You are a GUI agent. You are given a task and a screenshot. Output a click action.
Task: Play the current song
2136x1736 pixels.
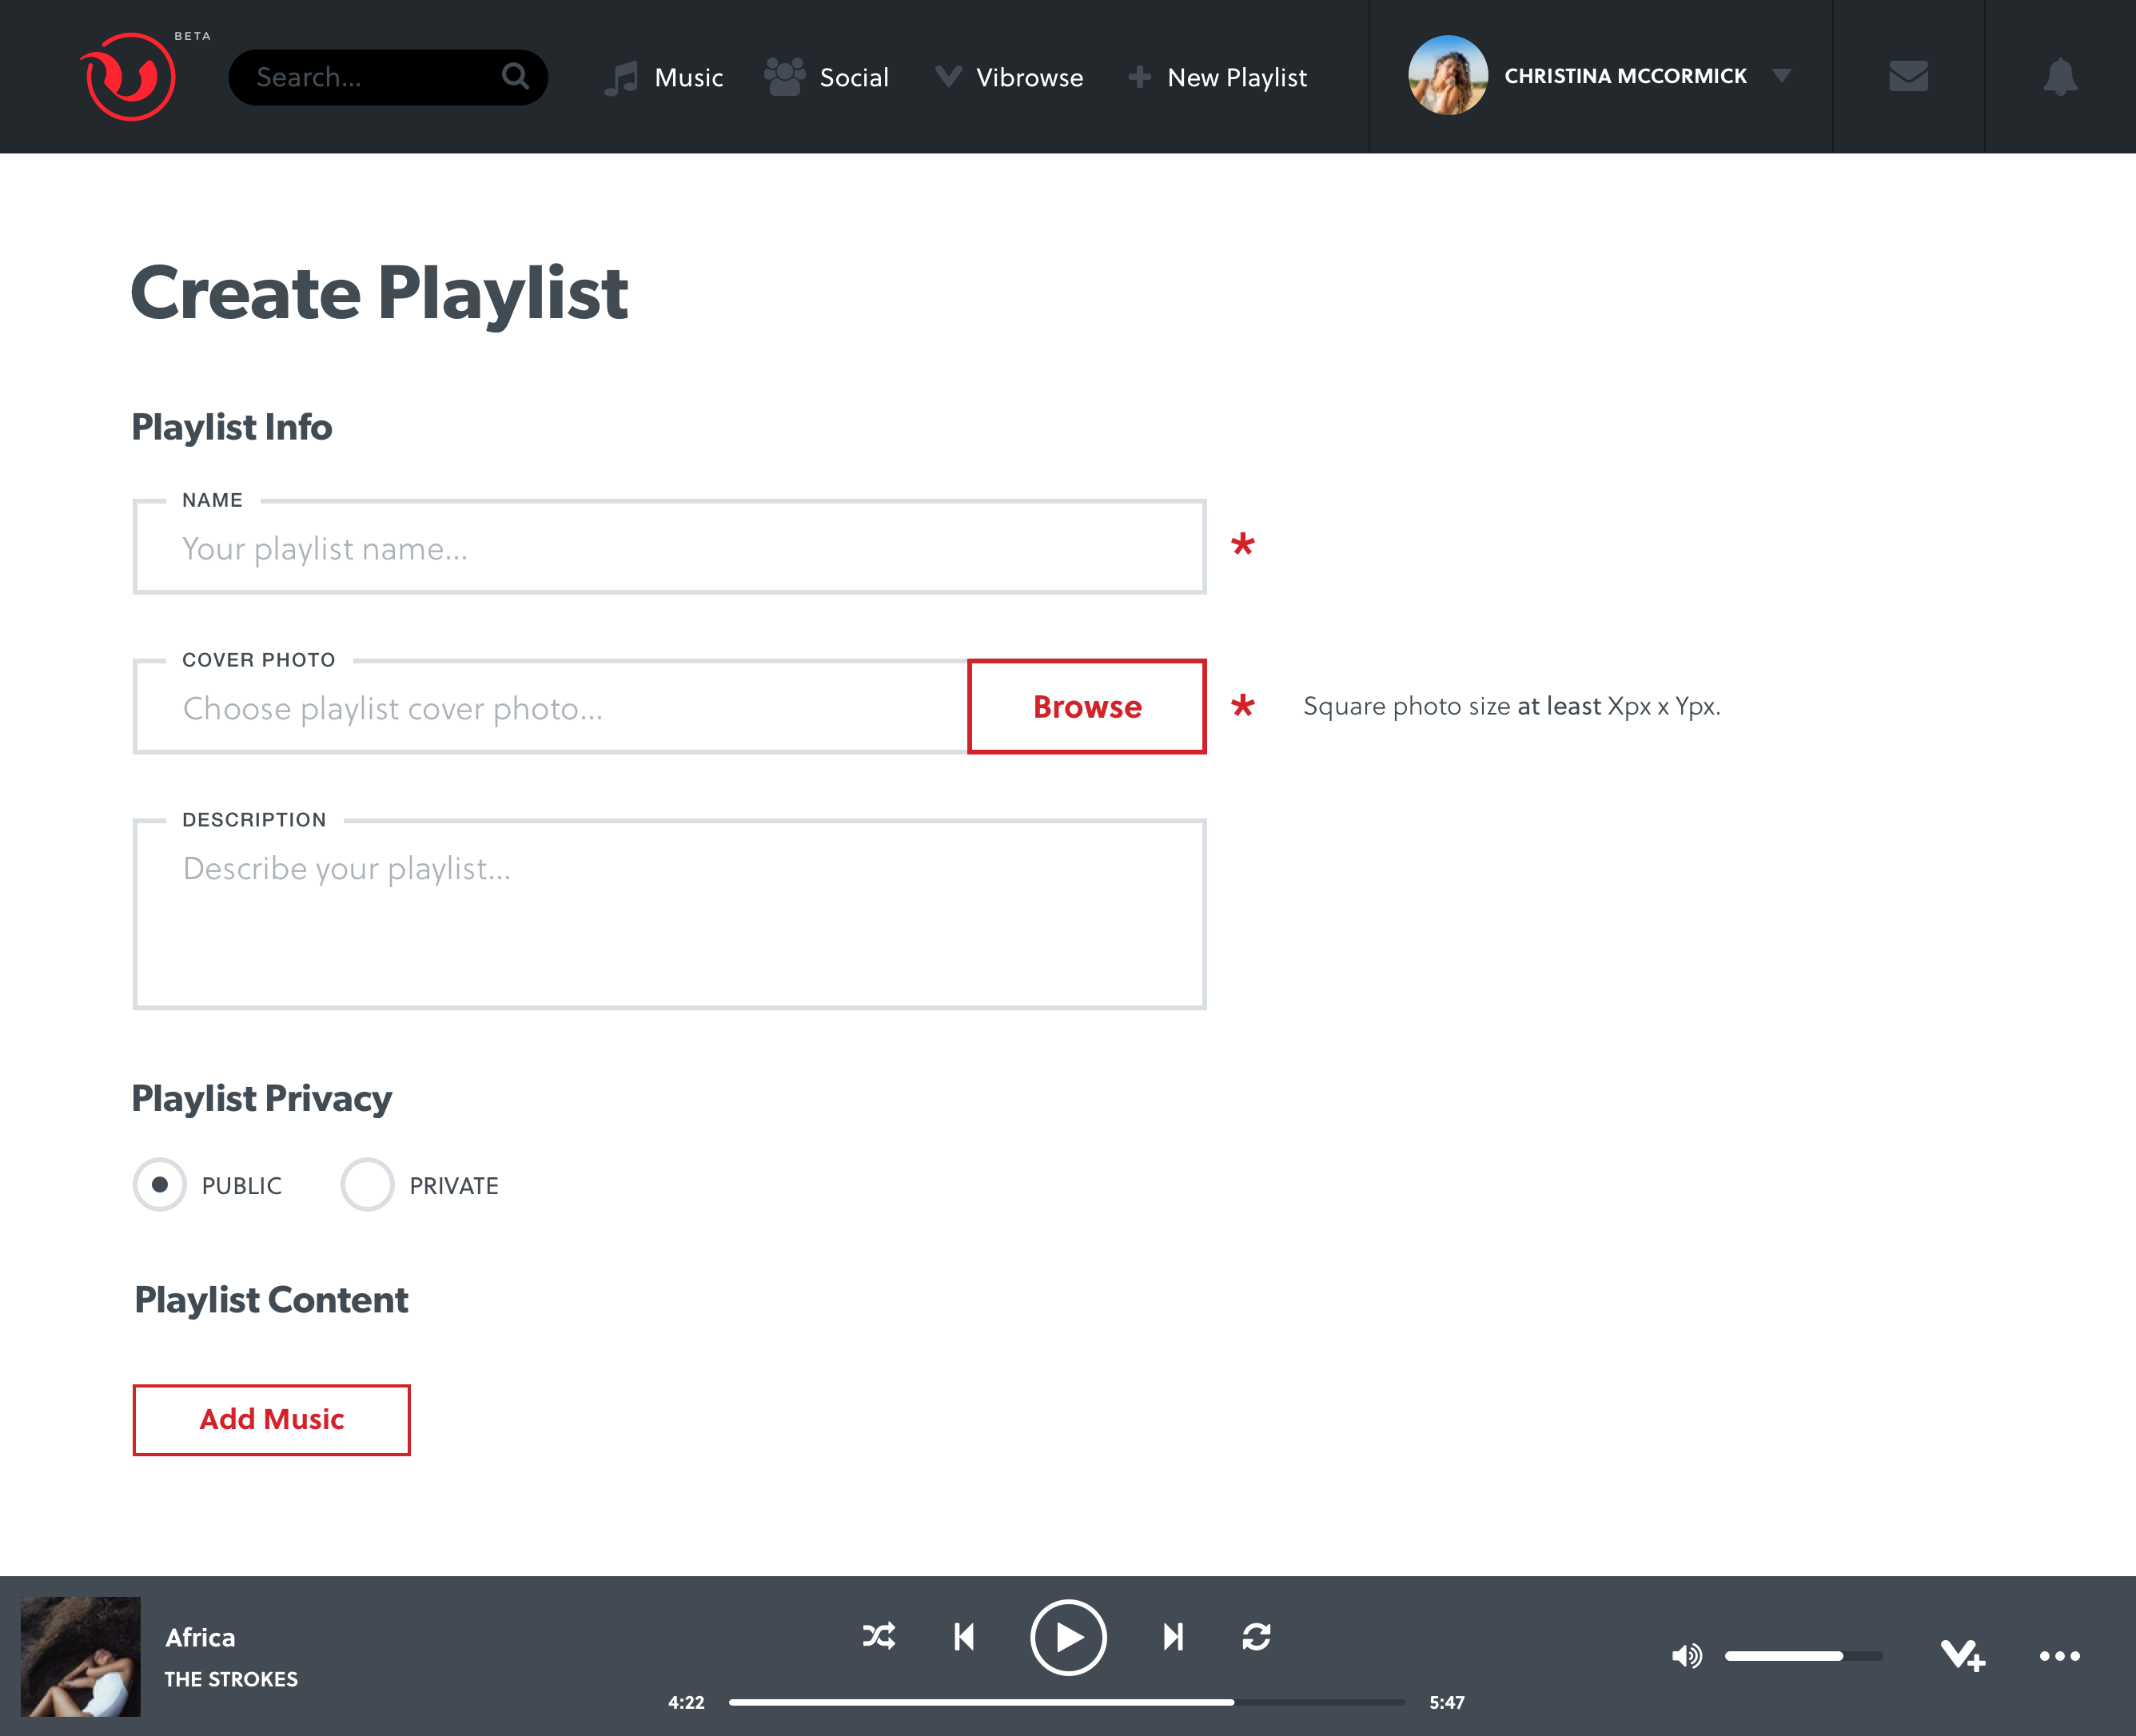[x=1068, y=1637]
